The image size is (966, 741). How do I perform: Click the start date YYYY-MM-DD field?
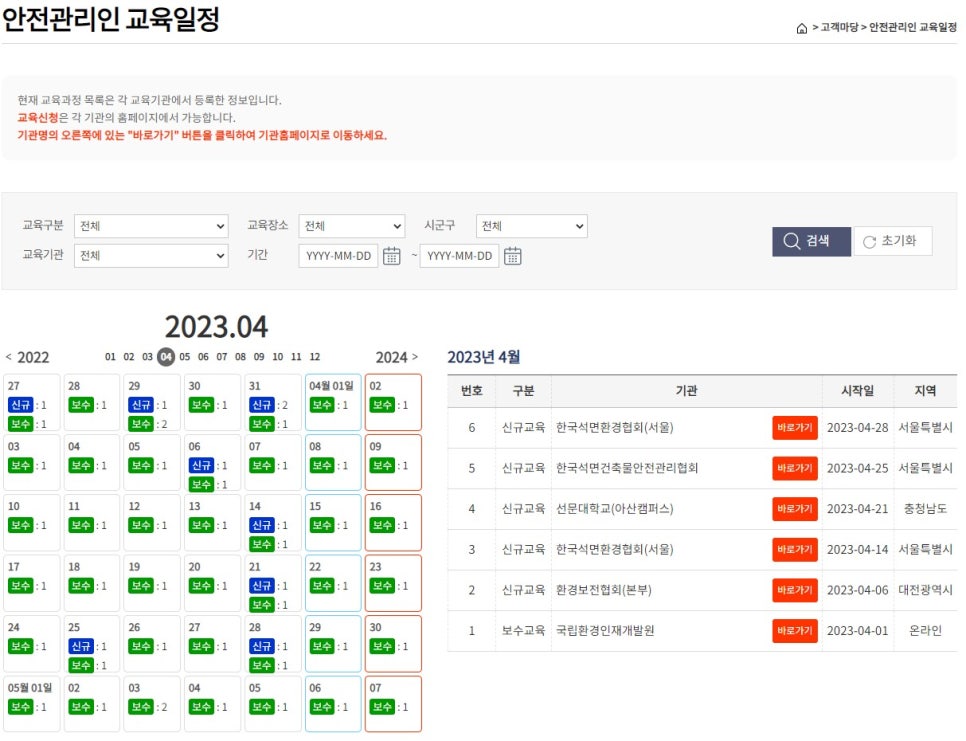tap(338, 256)
